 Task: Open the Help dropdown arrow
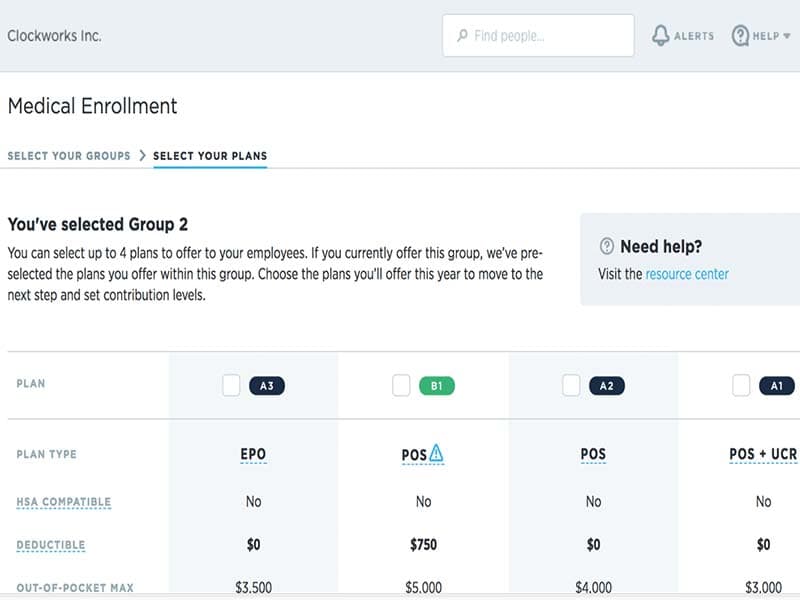point(786,37)
